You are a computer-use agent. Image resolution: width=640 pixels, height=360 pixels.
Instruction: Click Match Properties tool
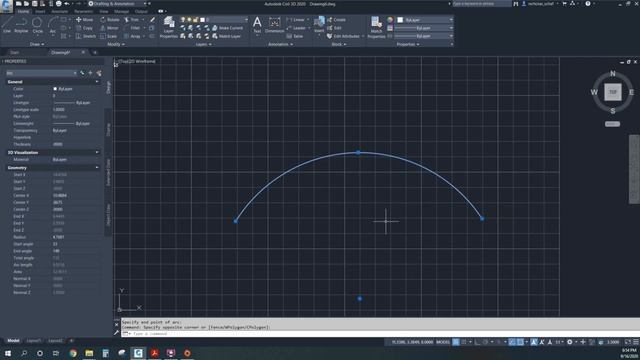(x=376, y=27)
